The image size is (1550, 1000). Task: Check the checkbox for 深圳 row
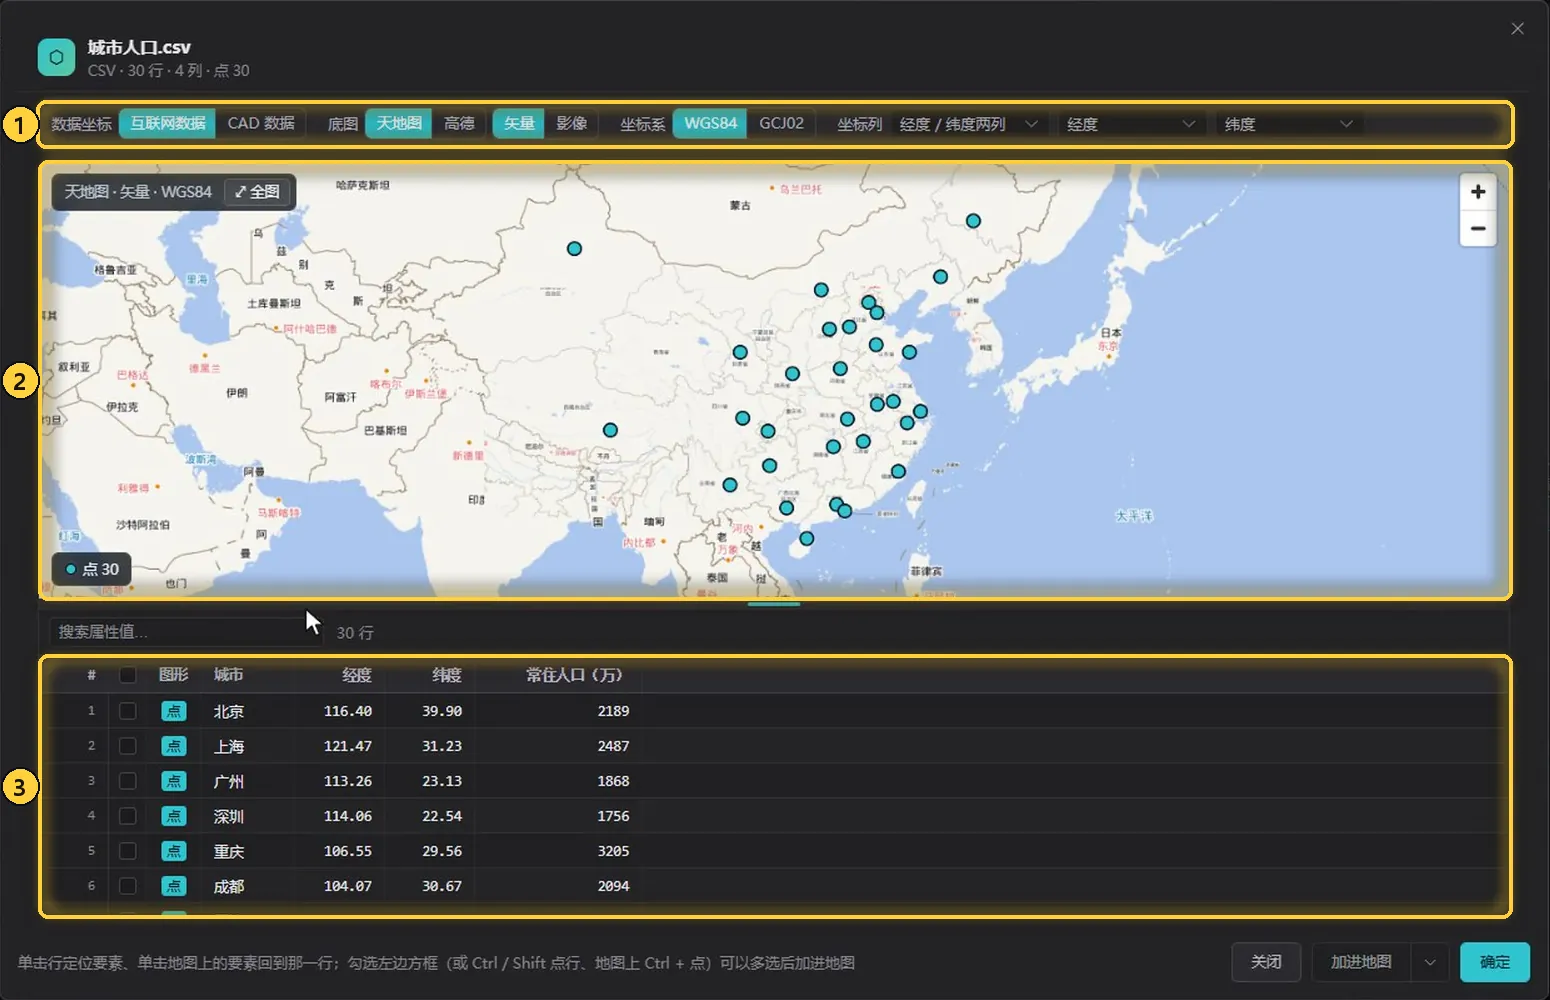click(128, 816)
